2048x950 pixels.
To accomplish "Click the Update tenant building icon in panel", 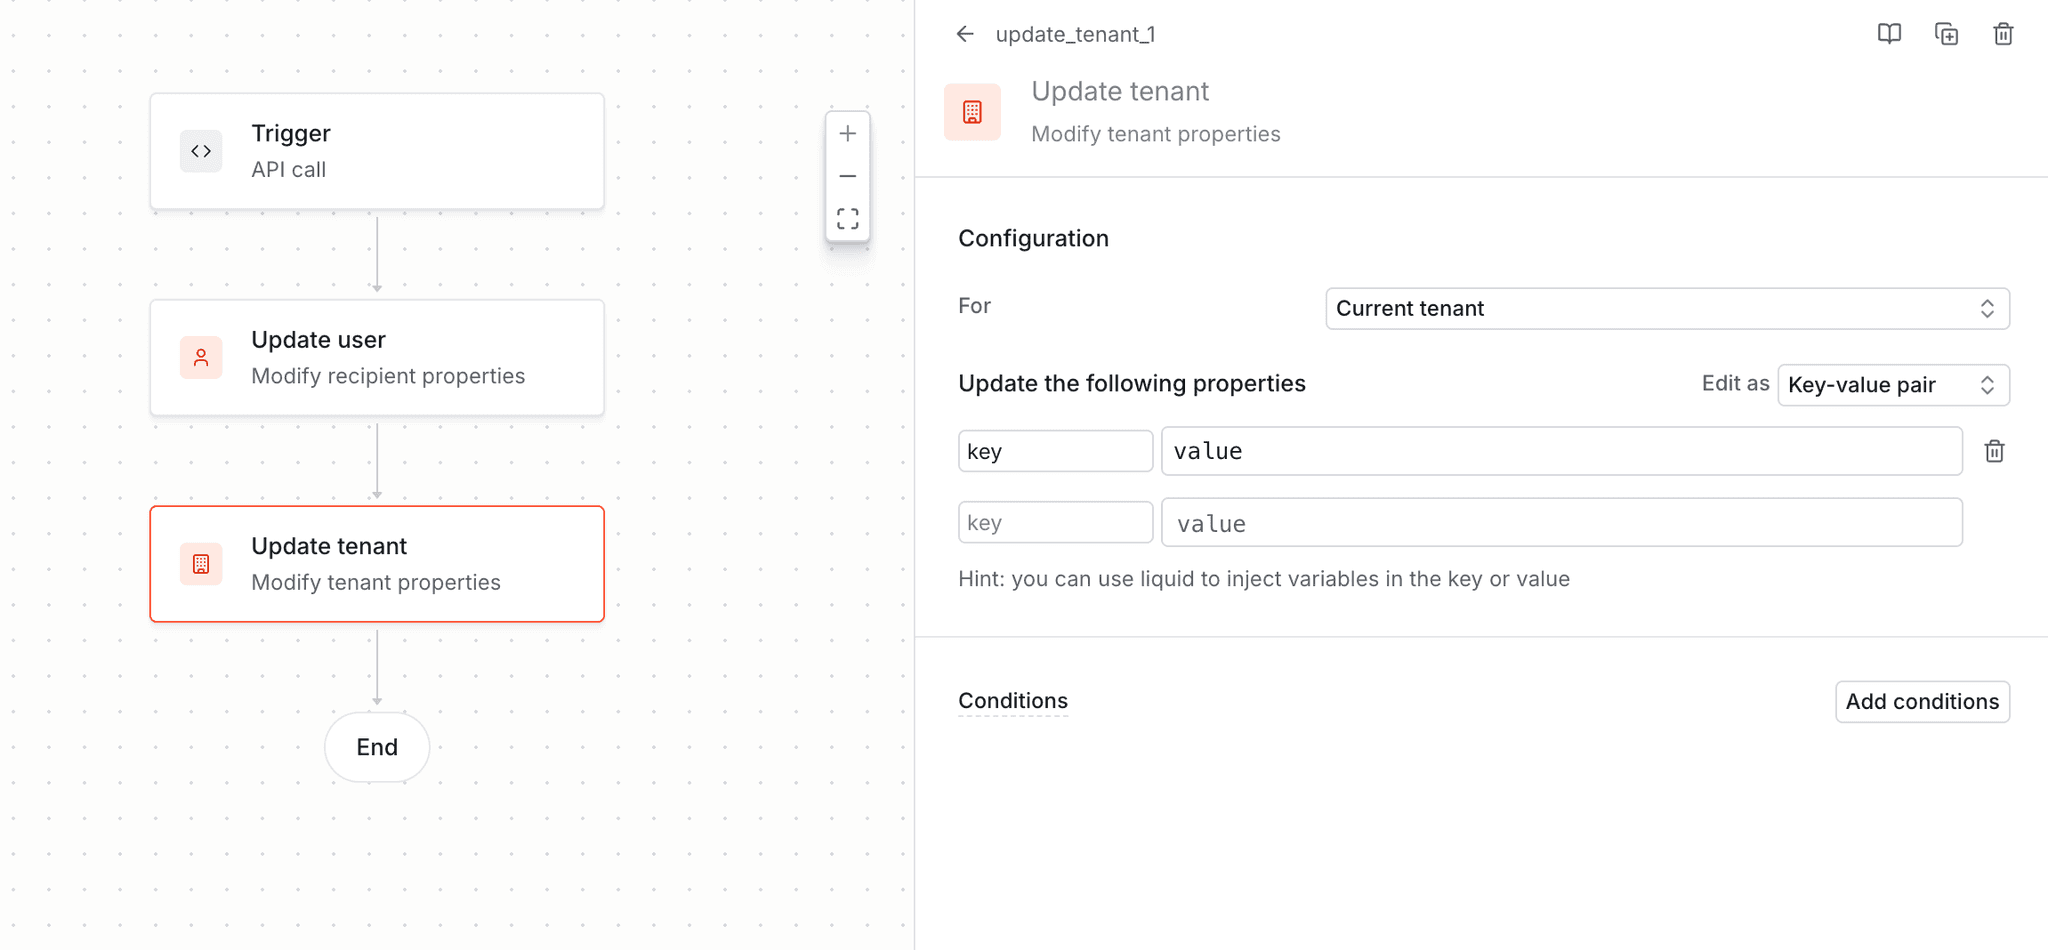I will pyautogui.click(x=971, y=111).
